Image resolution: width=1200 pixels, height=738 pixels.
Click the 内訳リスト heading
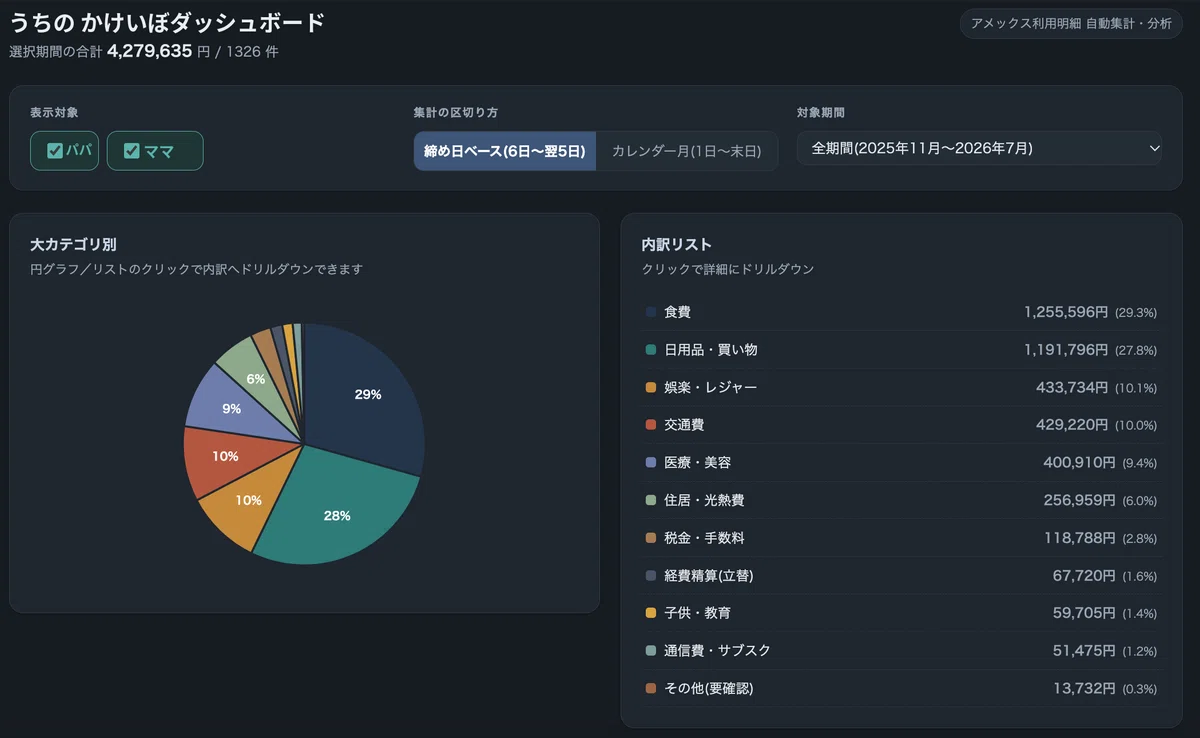click(677, 244)
